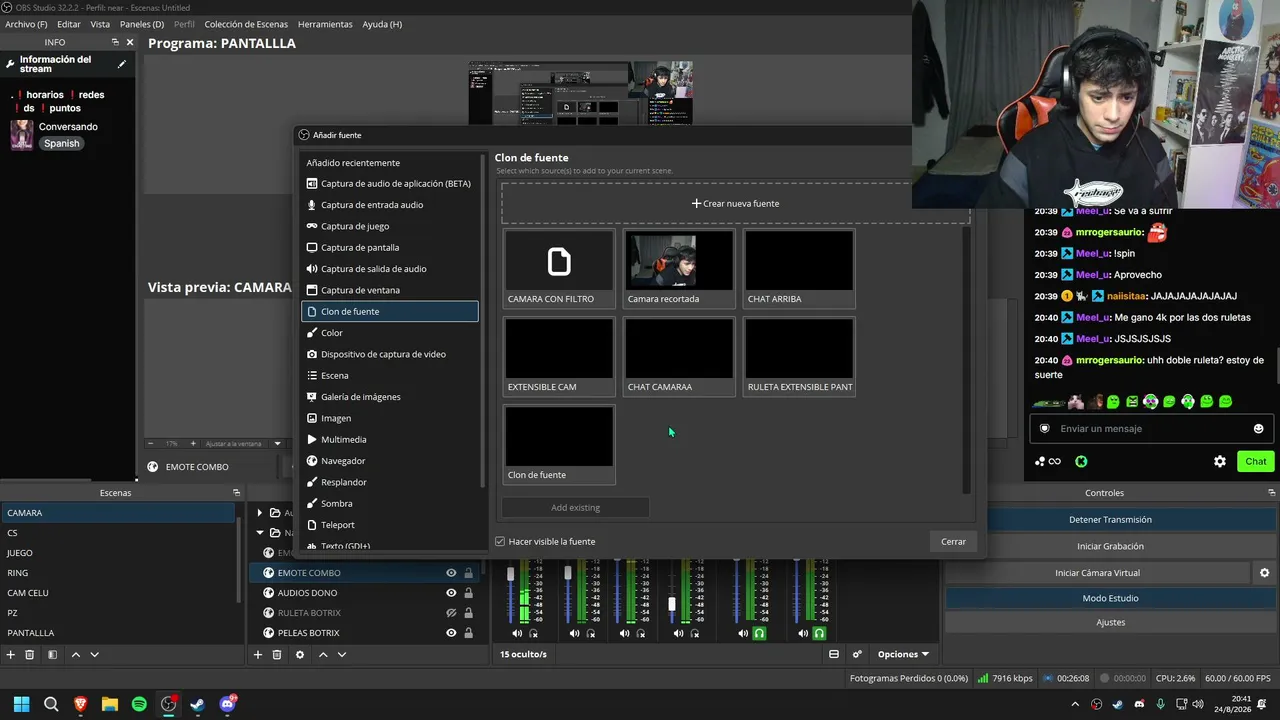Image resolution: width=1280 pixels, height=720 pixels.
Task: Pick the Color source type
Action: (x=390, y=333)
